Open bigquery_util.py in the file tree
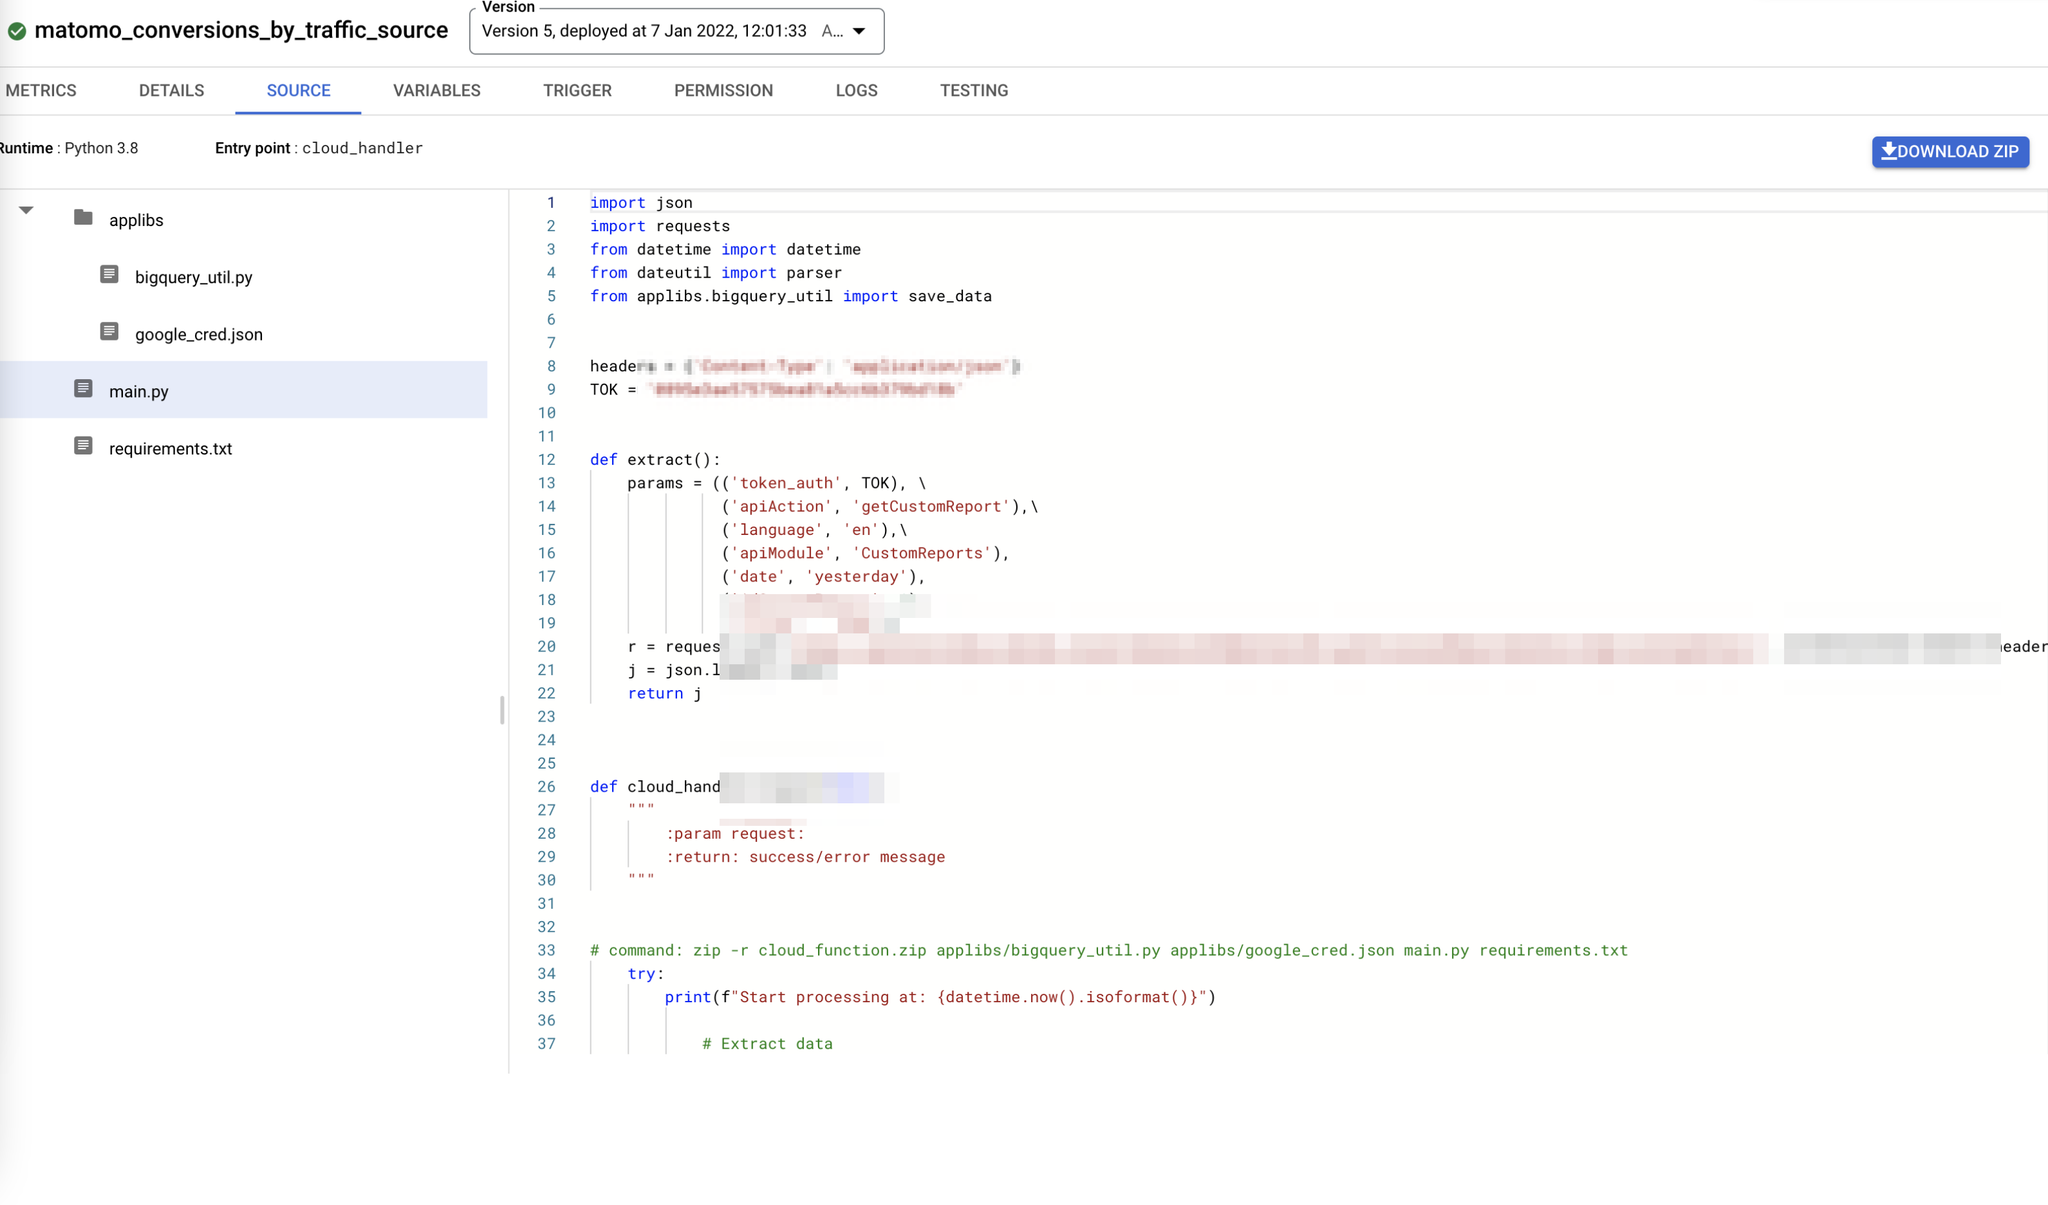The image size is (2048, 1205). 193,277
